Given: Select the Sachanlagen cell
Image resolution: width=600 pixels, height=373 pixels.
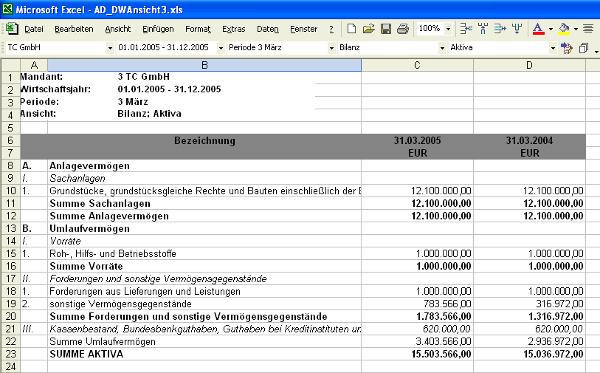Looking at the screenshot, I should 205,178.
